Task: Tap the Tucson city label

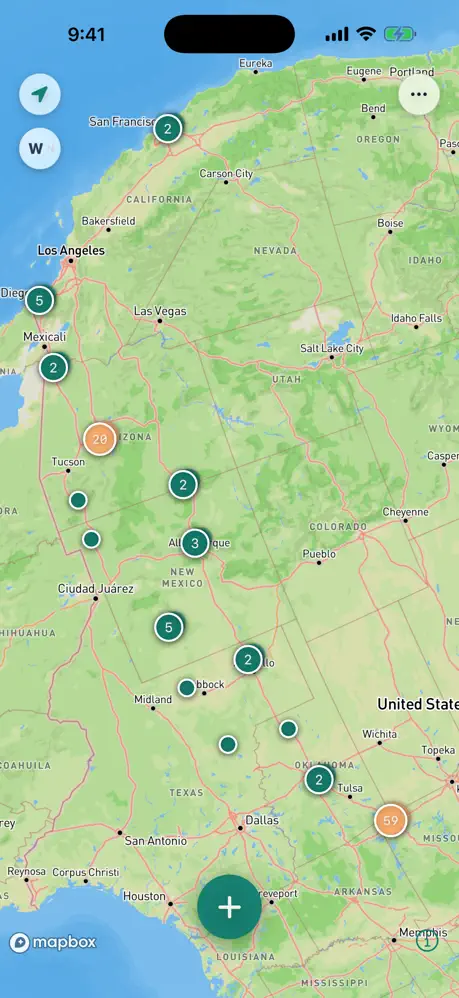Action: coord(68,462)
